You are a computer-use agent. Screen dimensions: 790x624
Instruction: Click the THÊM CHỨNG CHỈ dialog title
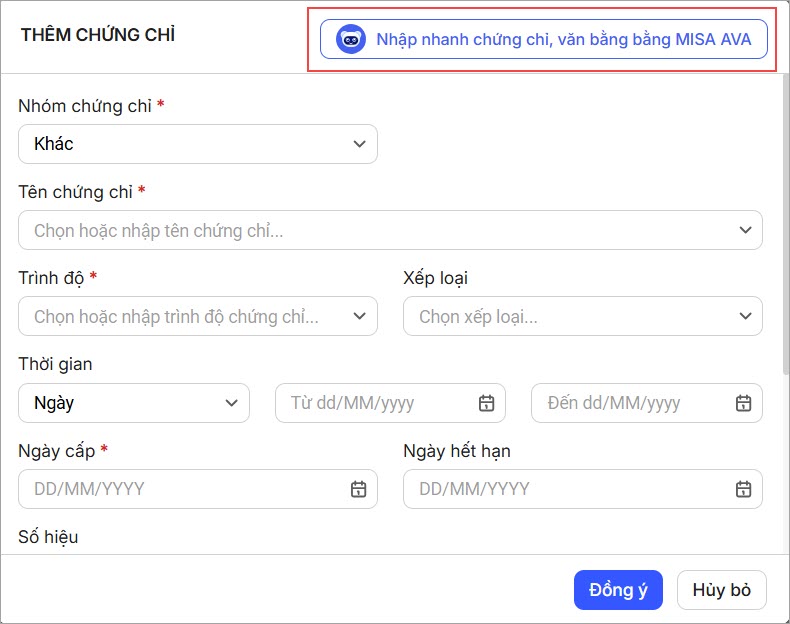[98, 35]
